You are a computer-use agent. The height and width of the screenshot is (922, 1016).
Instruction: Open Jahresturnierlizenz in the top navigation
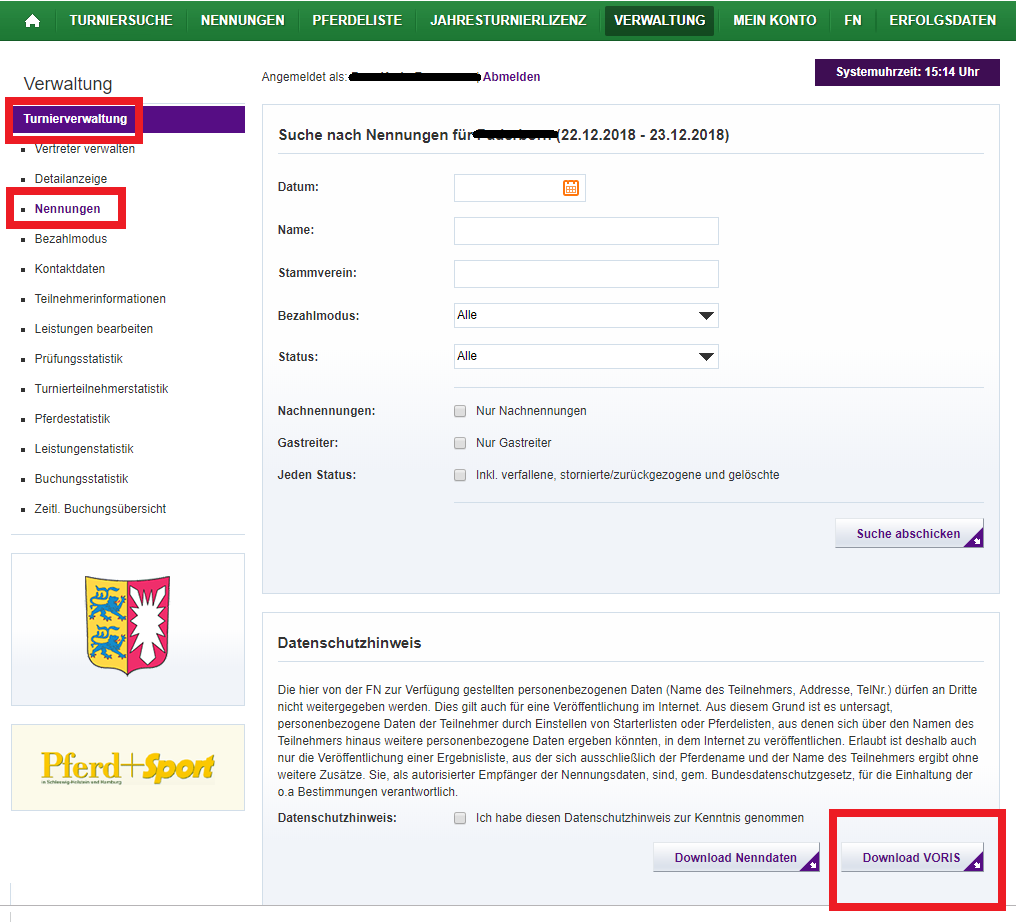pos(508,20)
